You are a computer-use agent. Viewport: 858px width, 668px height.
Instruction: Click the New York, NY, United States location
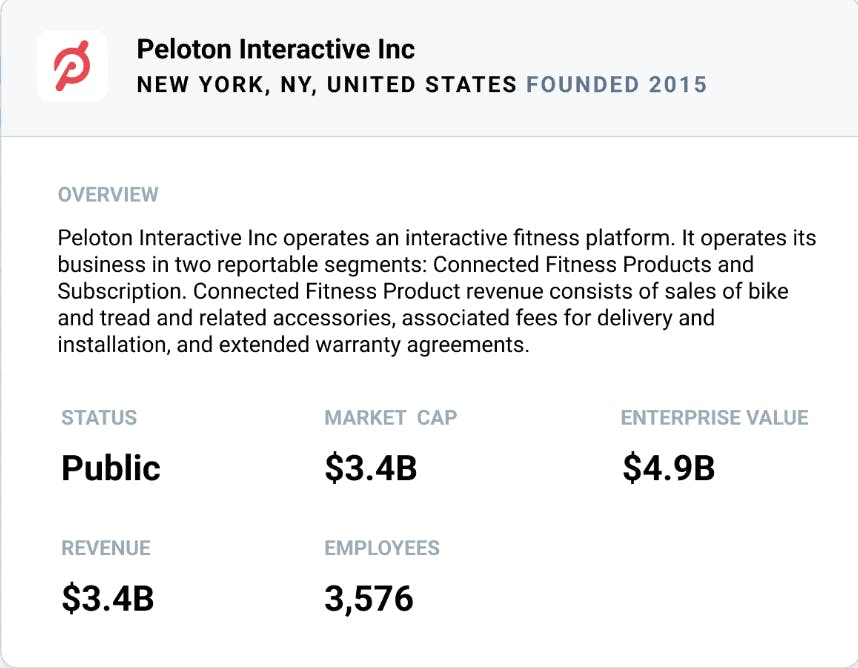pyautogui.click(x=327, y=84)
